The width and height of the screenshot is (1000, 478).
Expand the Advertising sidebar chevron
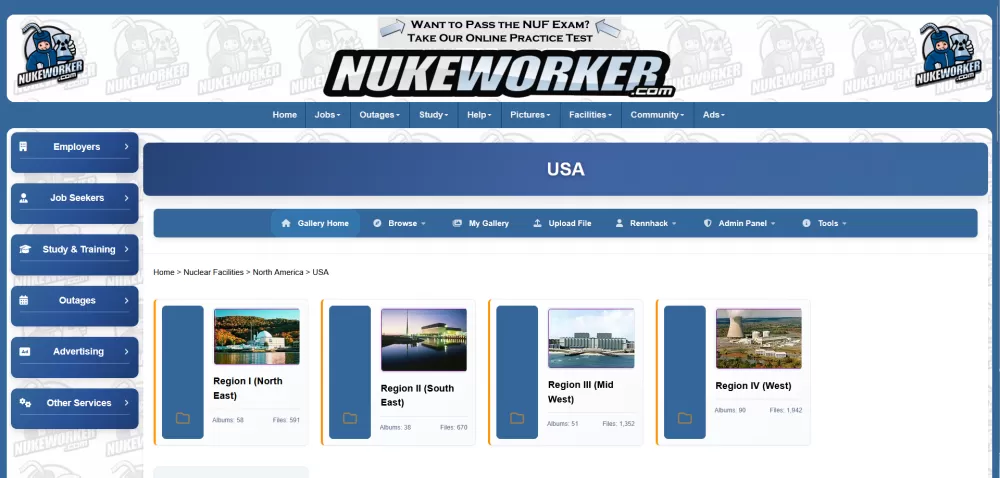(x=126, y=351)
